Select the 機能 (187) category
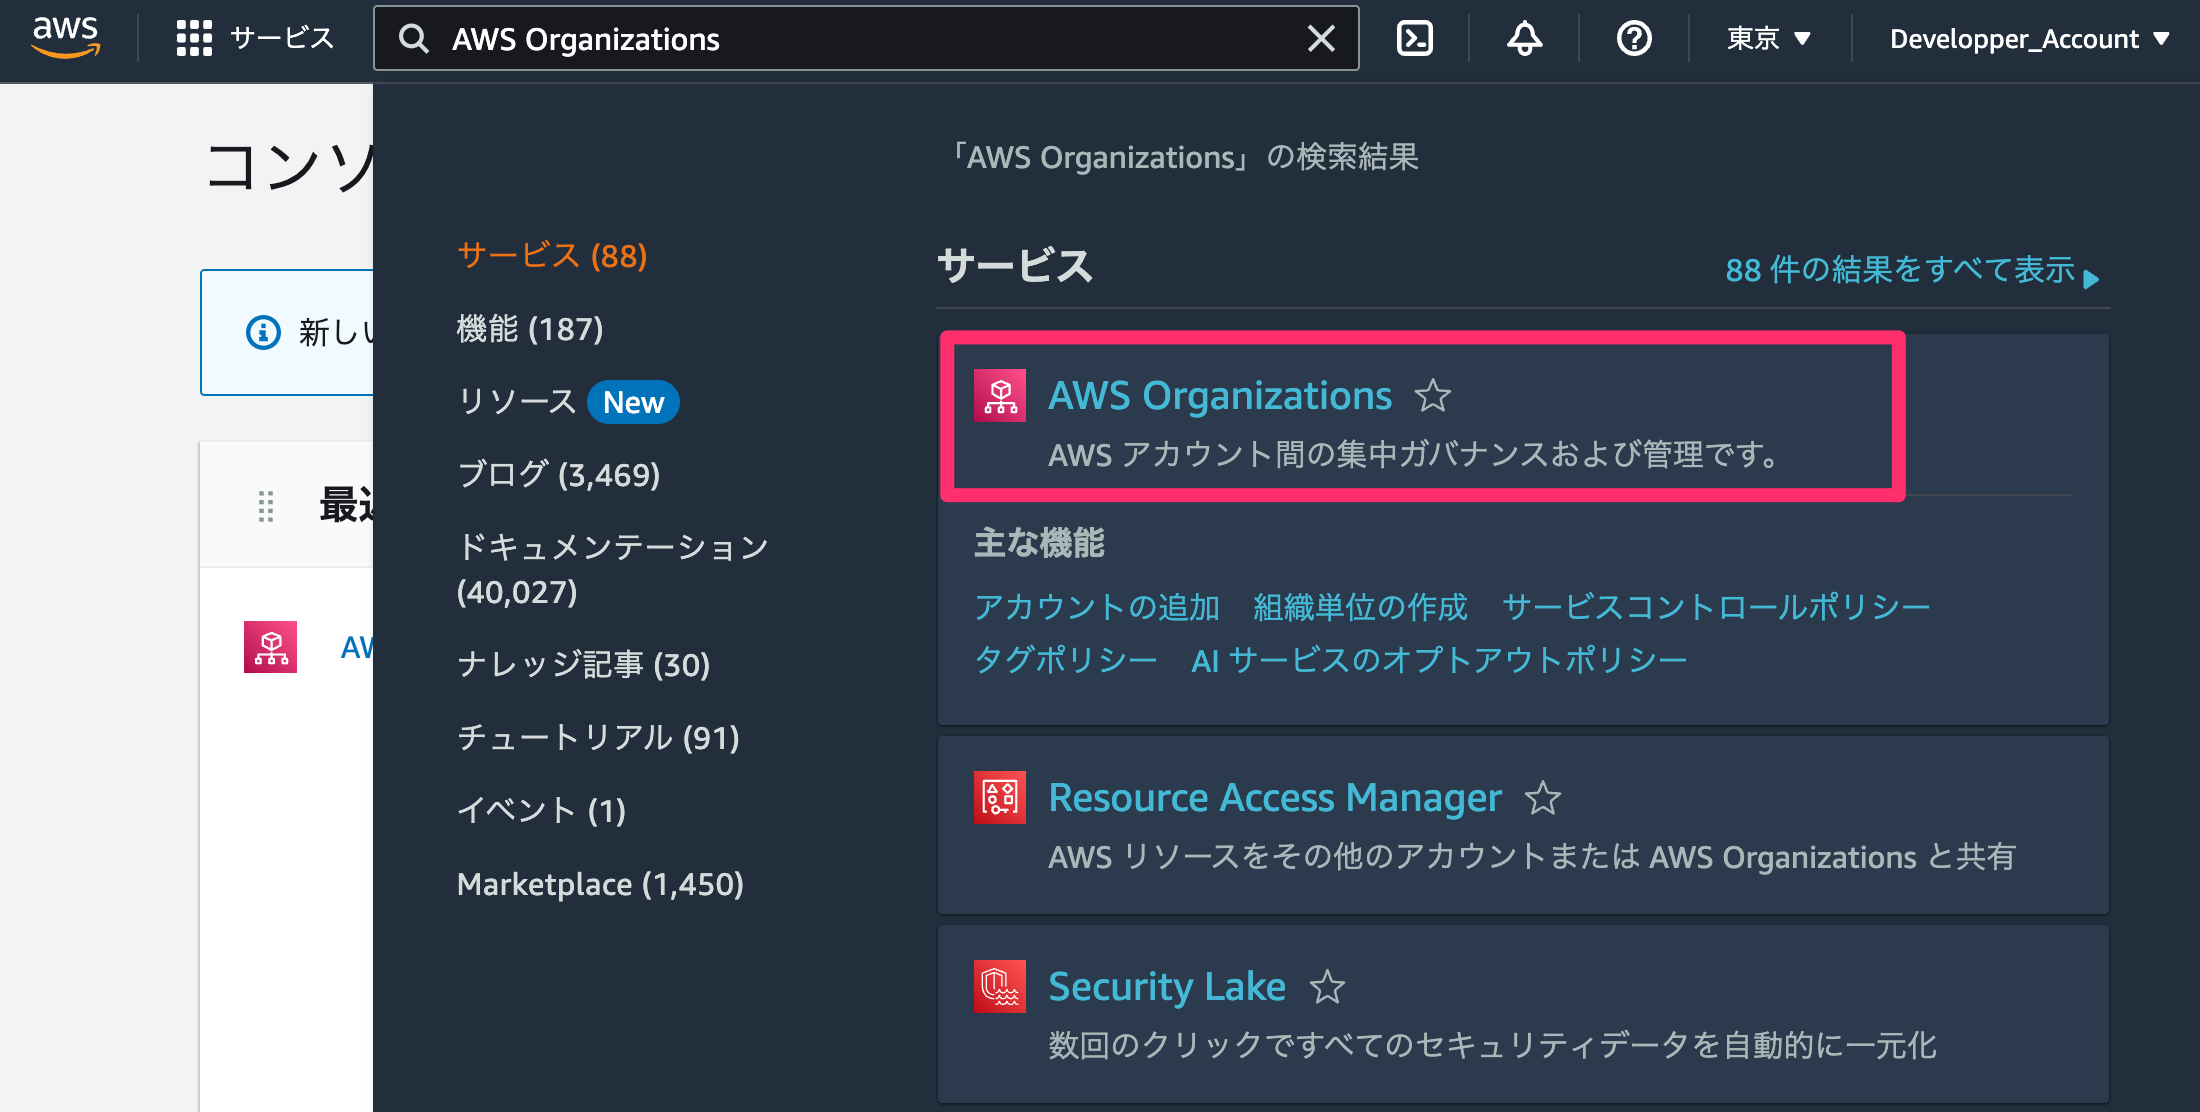The height and width of the screenshot is (1112, 2200). coord(530,329)
